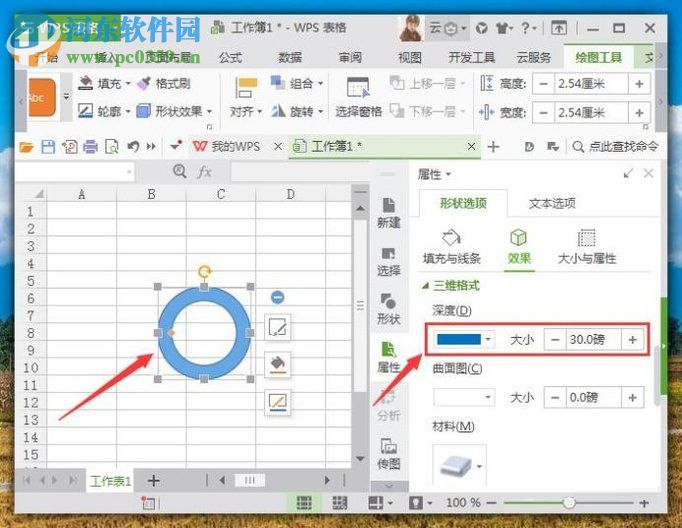Click the undo arrow icon

pos(133,147)
